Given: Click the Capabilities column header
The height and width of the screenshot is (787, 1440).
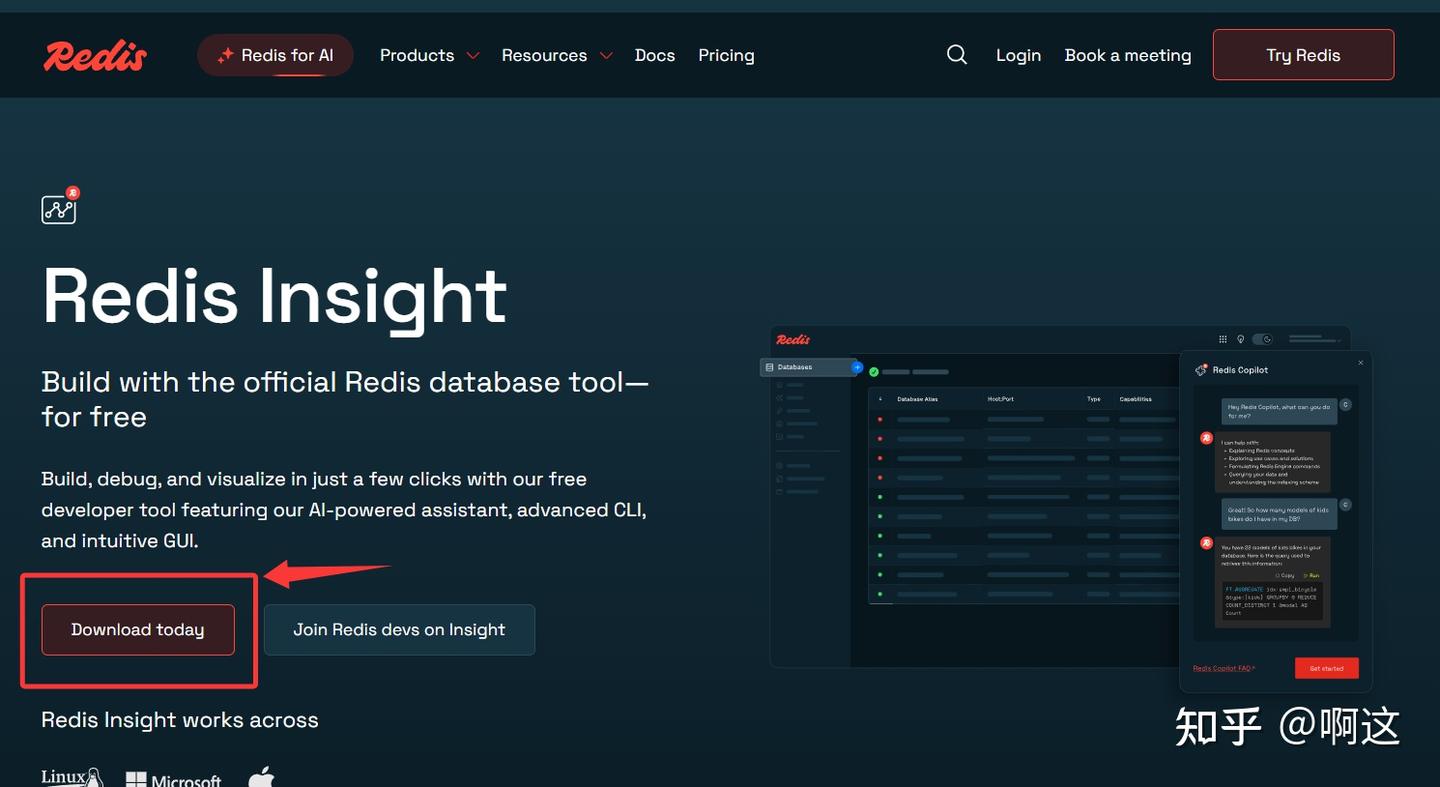Looking at the screenshot, I should (x=1135, y=399).
